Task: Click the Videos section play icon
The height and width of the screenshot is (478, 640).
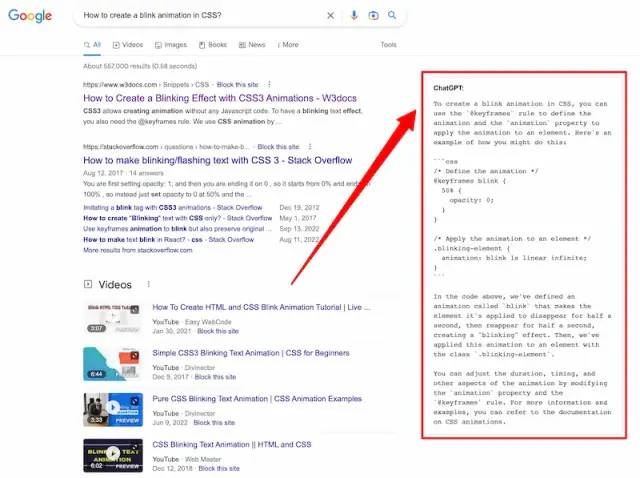Action: 88,284
